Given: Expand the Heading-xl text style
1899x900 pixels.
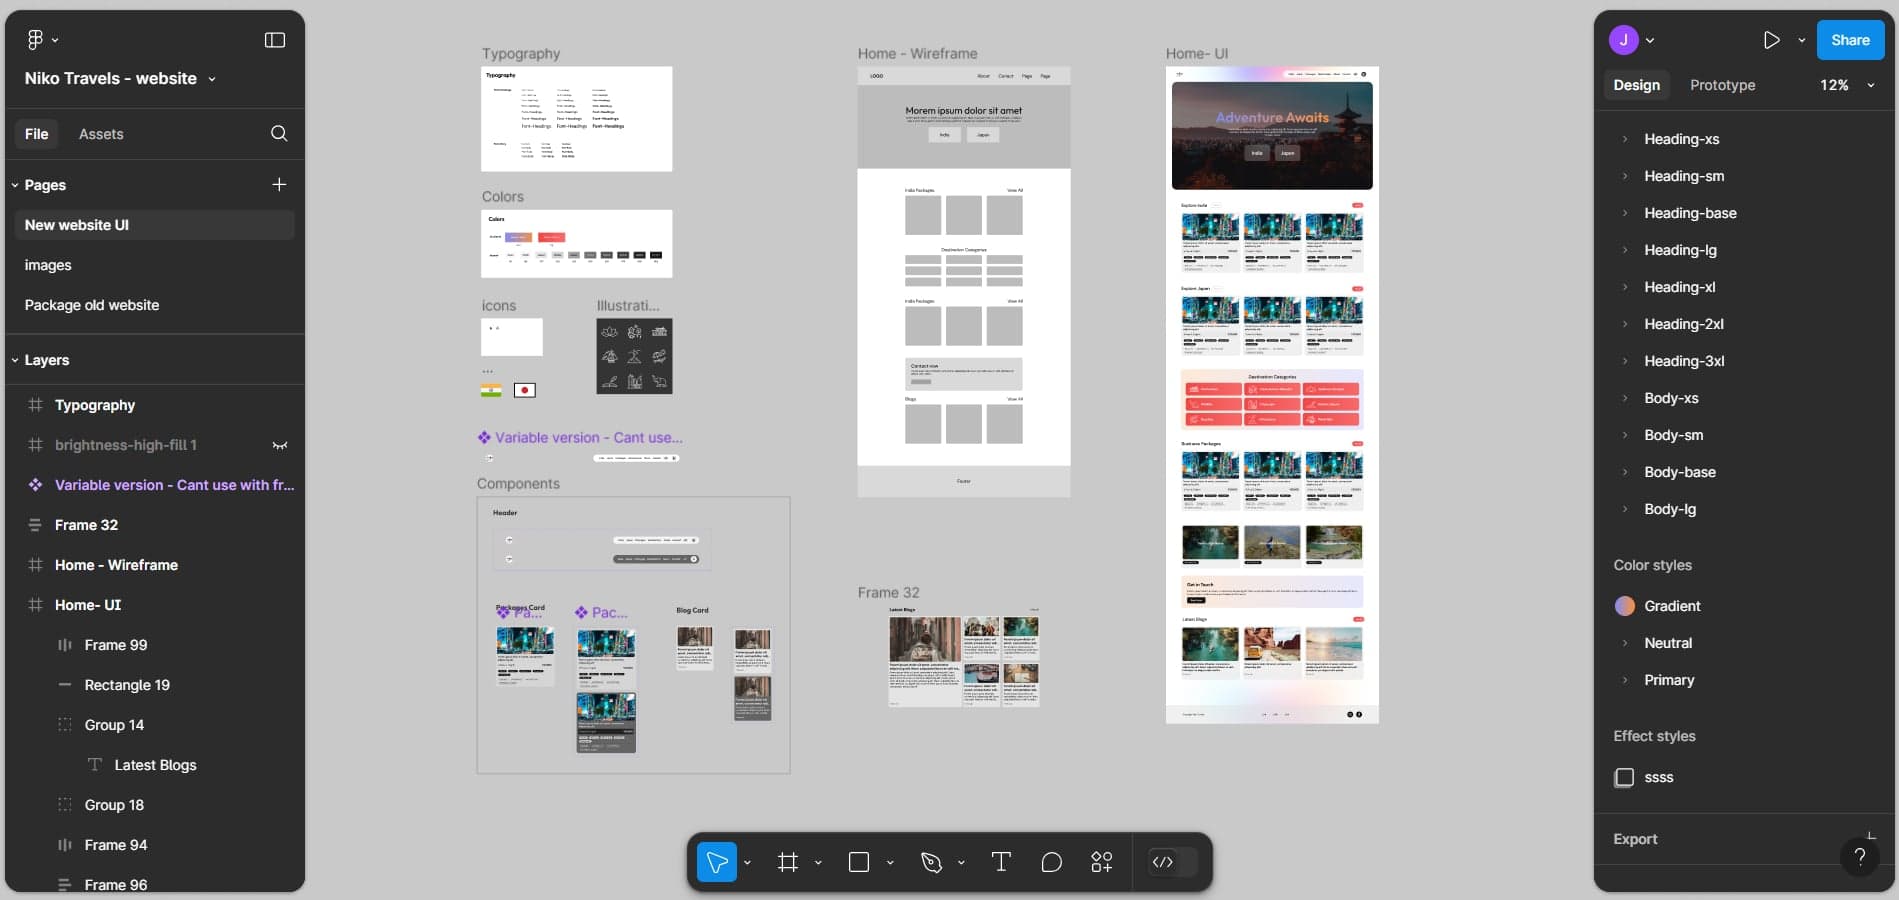Looking at the screenshot, I should click(1625, 287).
